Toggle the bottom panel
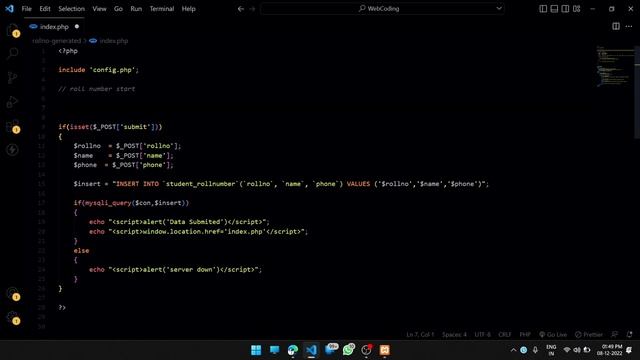The width and height of the screenshot is (640, 360). pyautogui.click(x=554, y=9)
